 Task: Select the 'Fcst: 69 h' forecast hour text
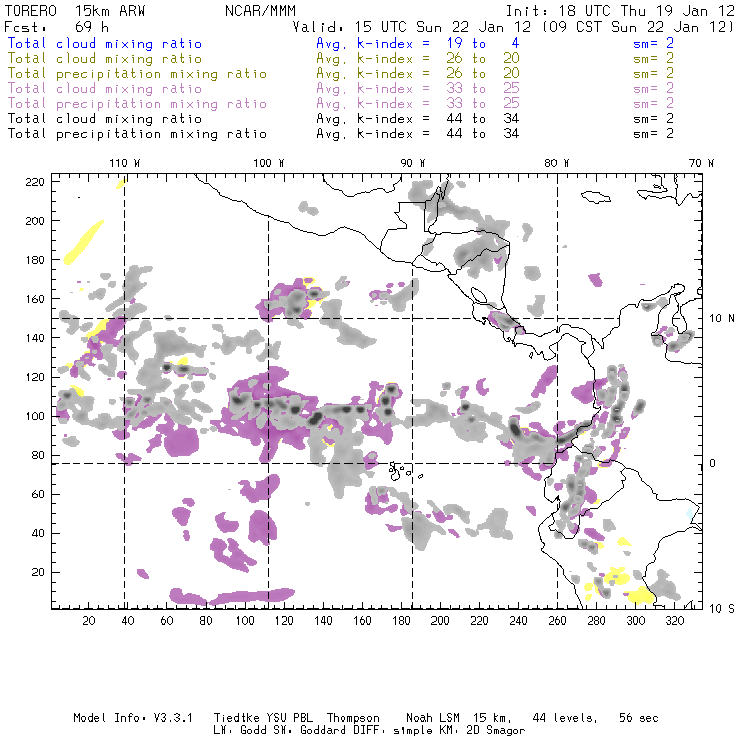56,27
